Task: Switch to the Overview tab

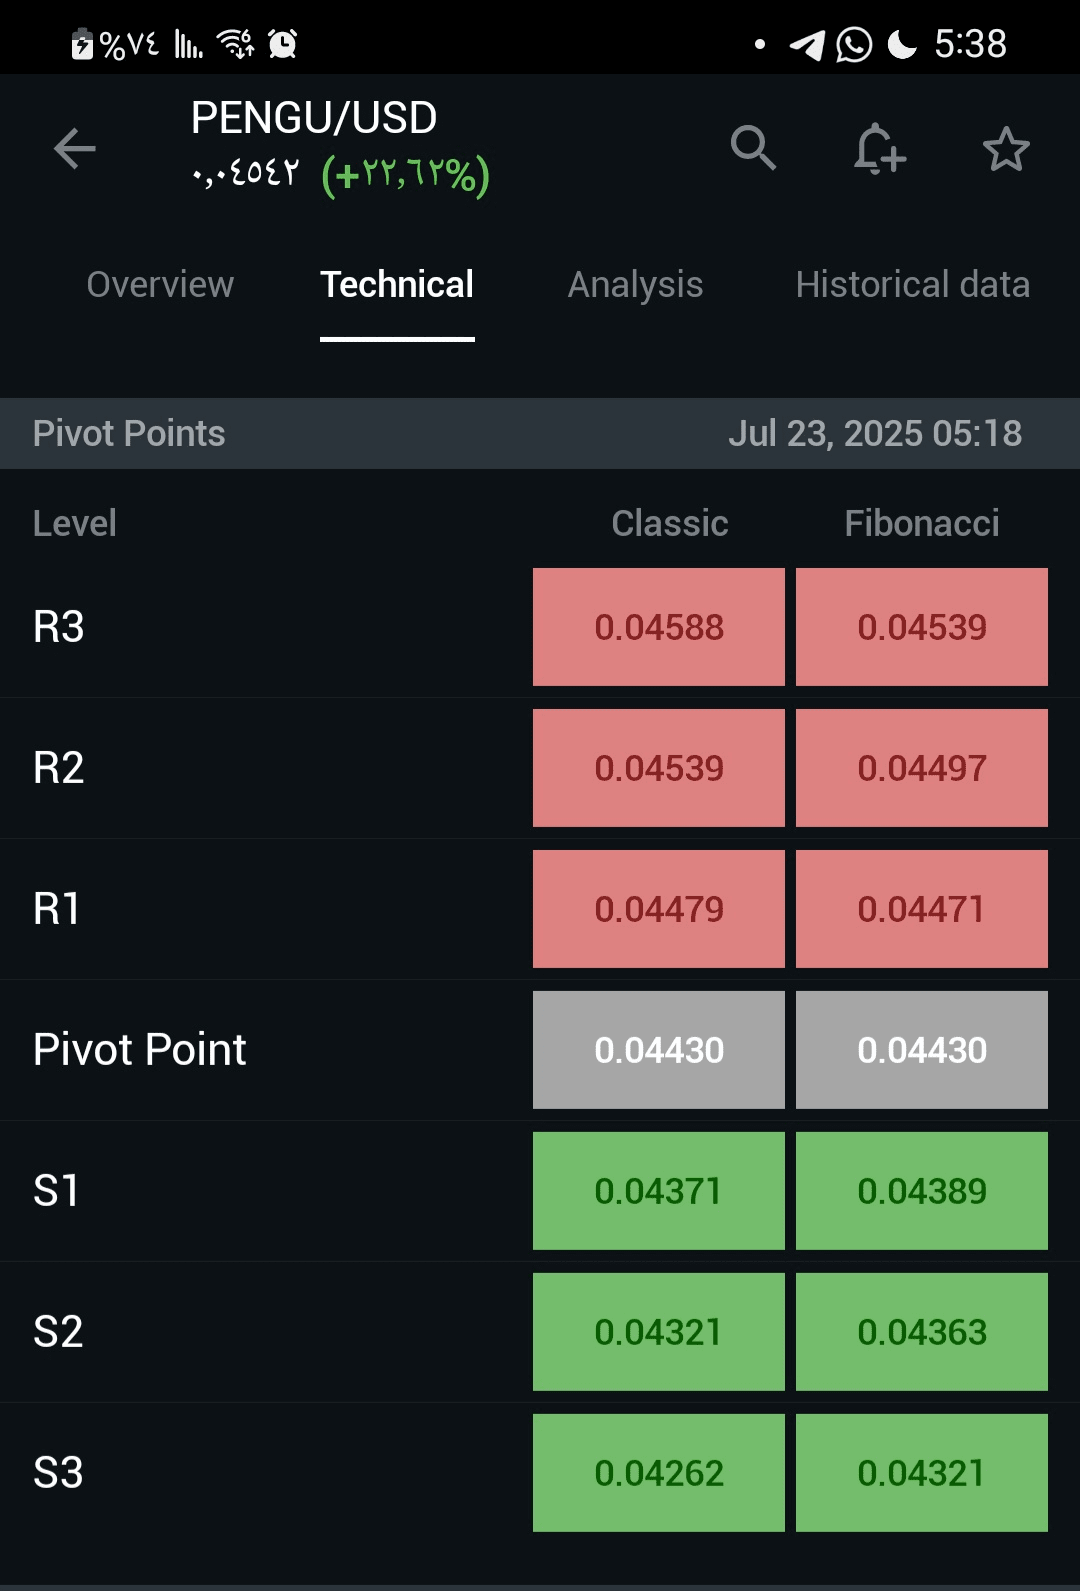Action: pos(160,285)
